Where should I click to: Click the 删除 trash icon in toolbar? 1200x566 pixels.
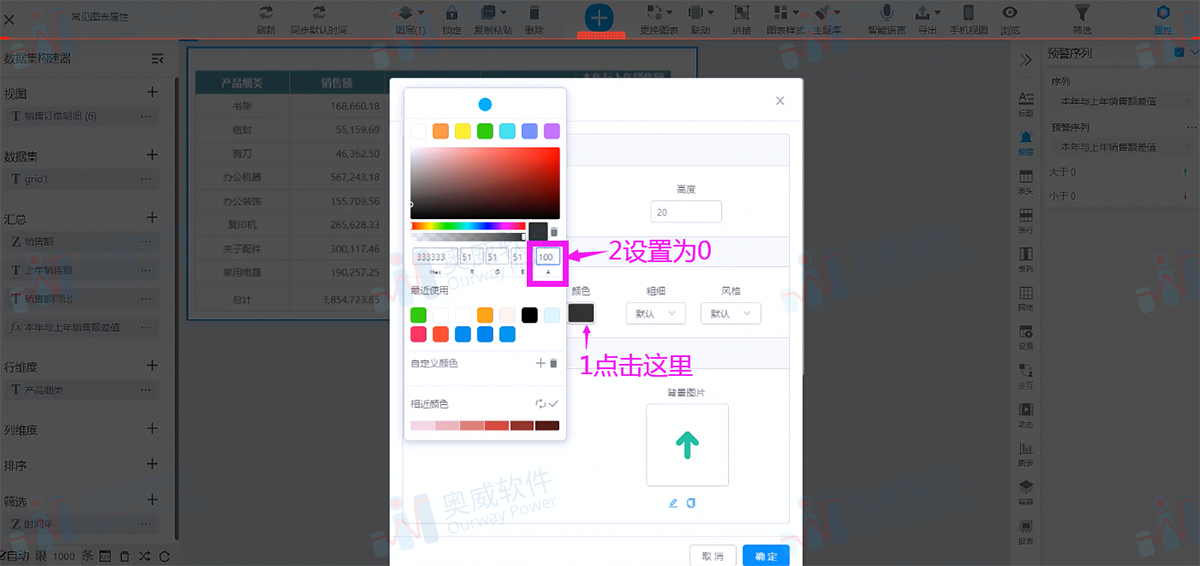click(534, 13)
